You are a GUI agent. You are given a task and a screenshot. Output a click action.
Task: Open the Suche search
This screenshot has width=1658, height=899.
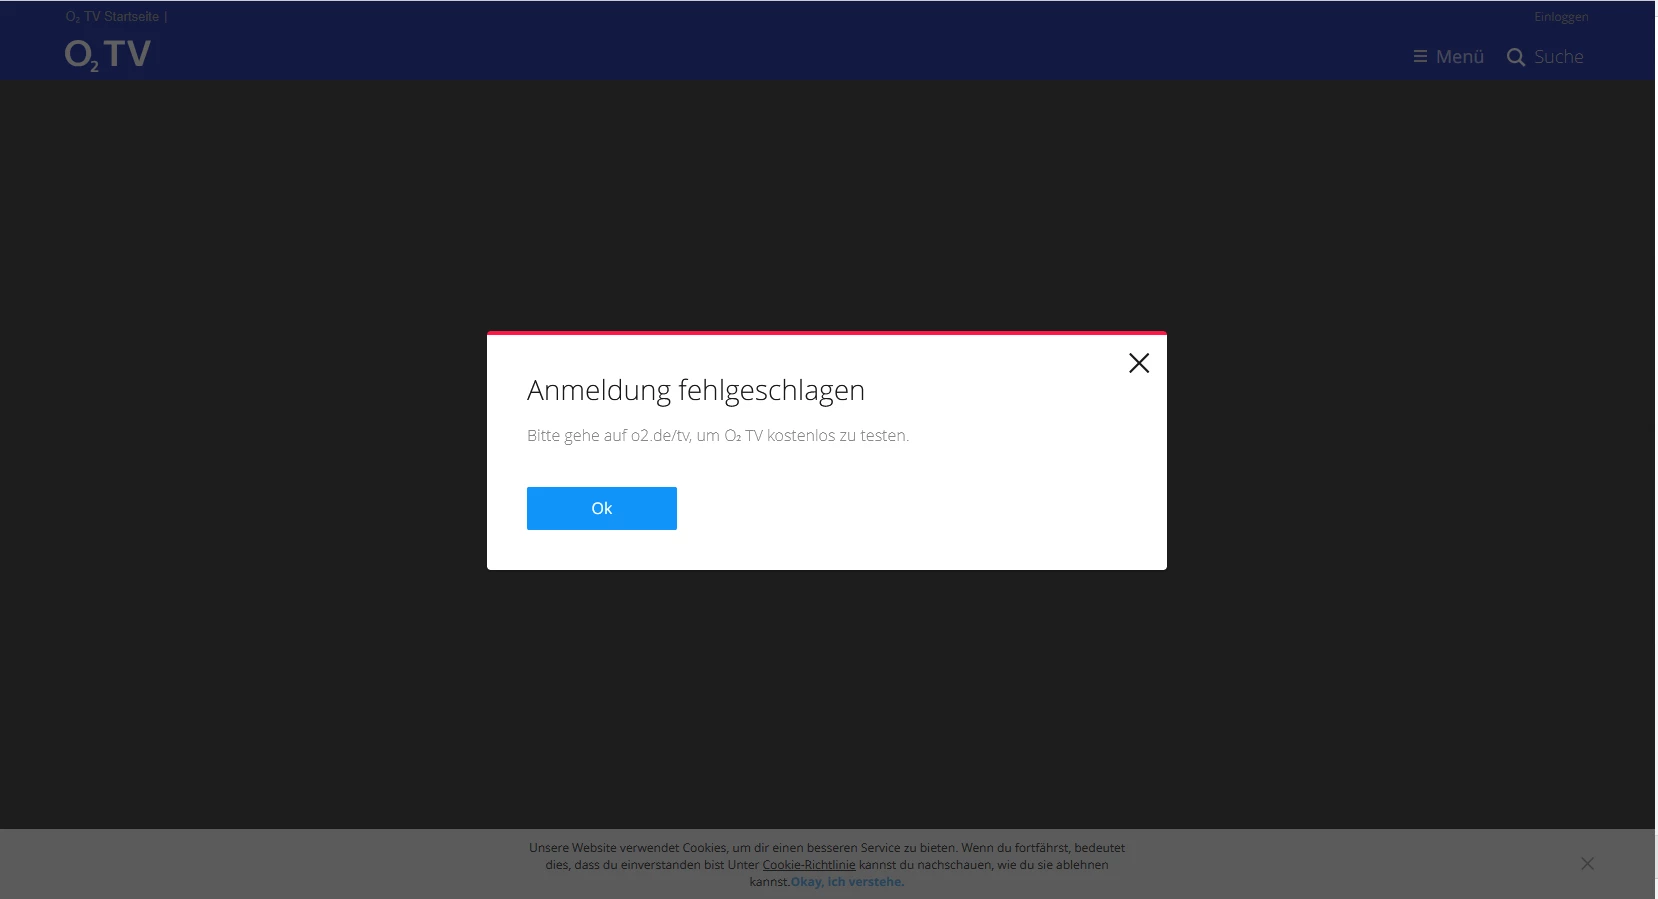(1545, 57)
